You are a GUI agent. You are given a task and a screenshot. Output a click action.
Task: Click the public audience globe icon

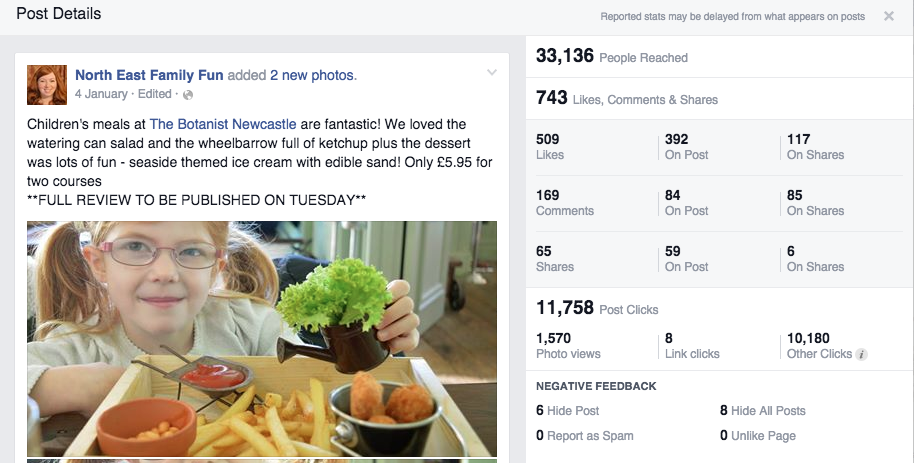[188, 95]
